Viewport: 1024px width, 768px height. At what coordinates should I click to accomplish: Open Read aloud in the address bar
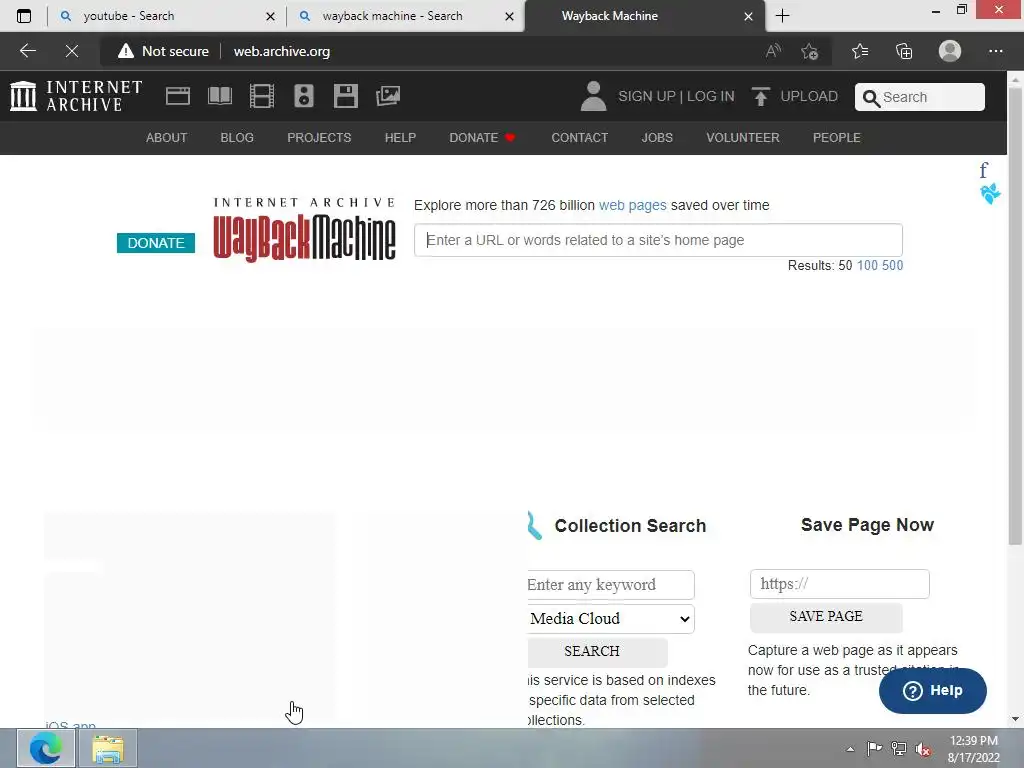pos(773,51)
